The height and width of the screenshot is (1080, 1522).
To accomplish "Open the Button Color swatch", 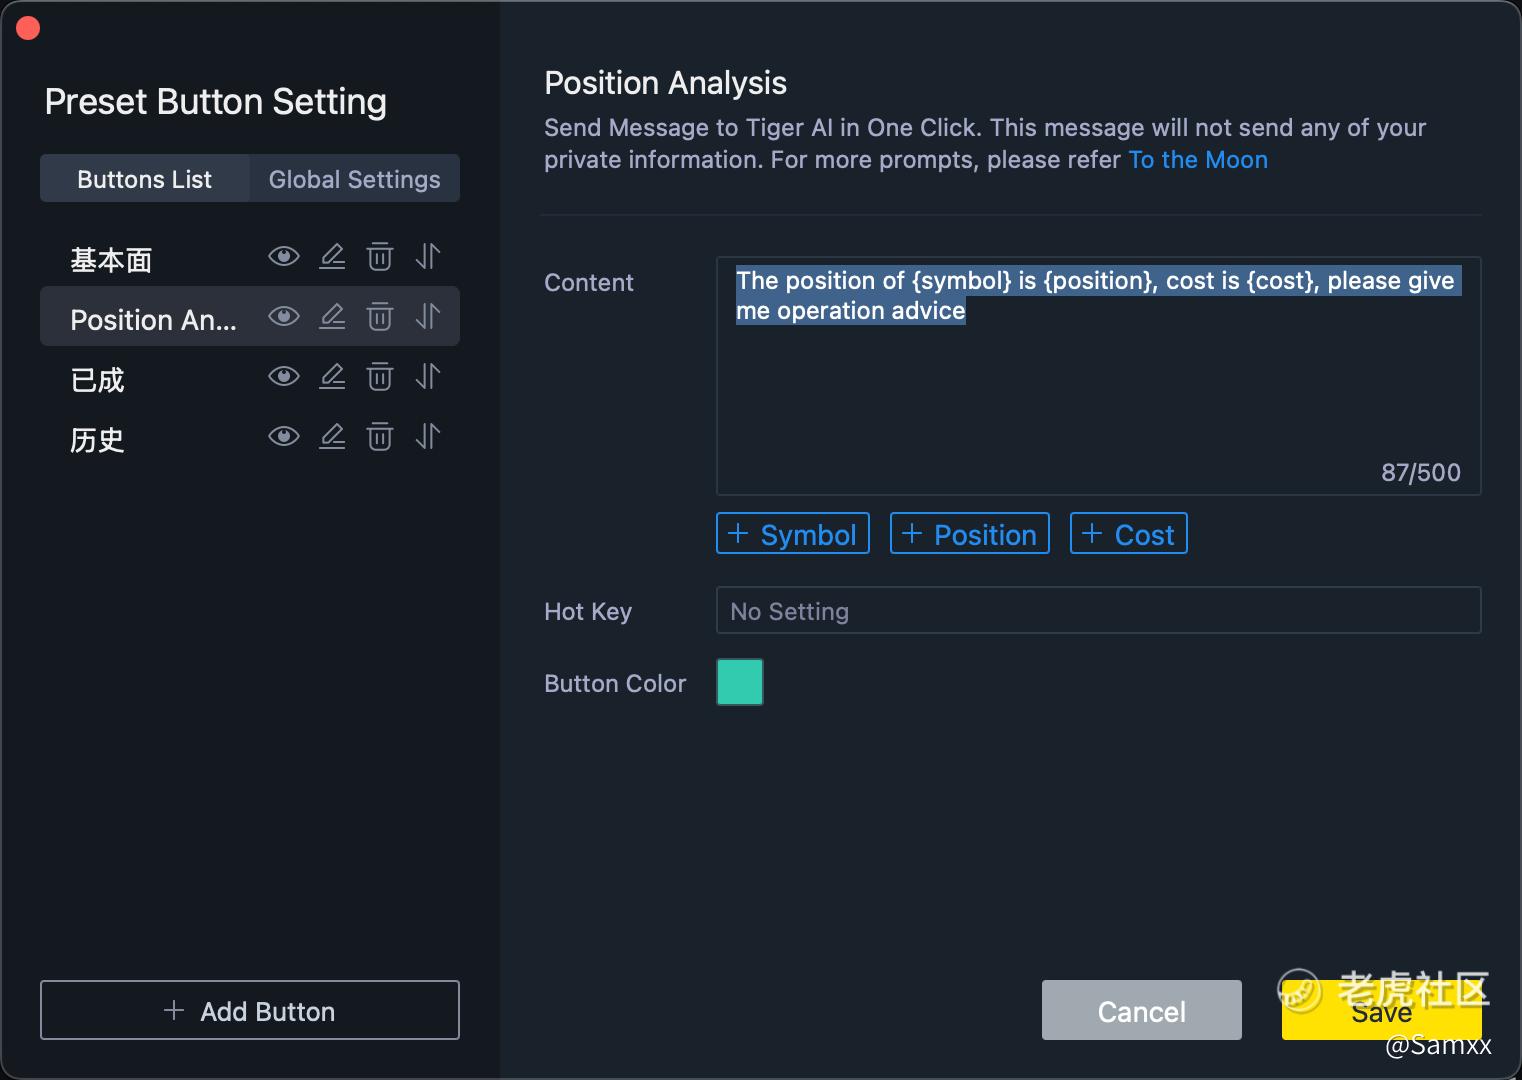I will (x=740, y=682).
